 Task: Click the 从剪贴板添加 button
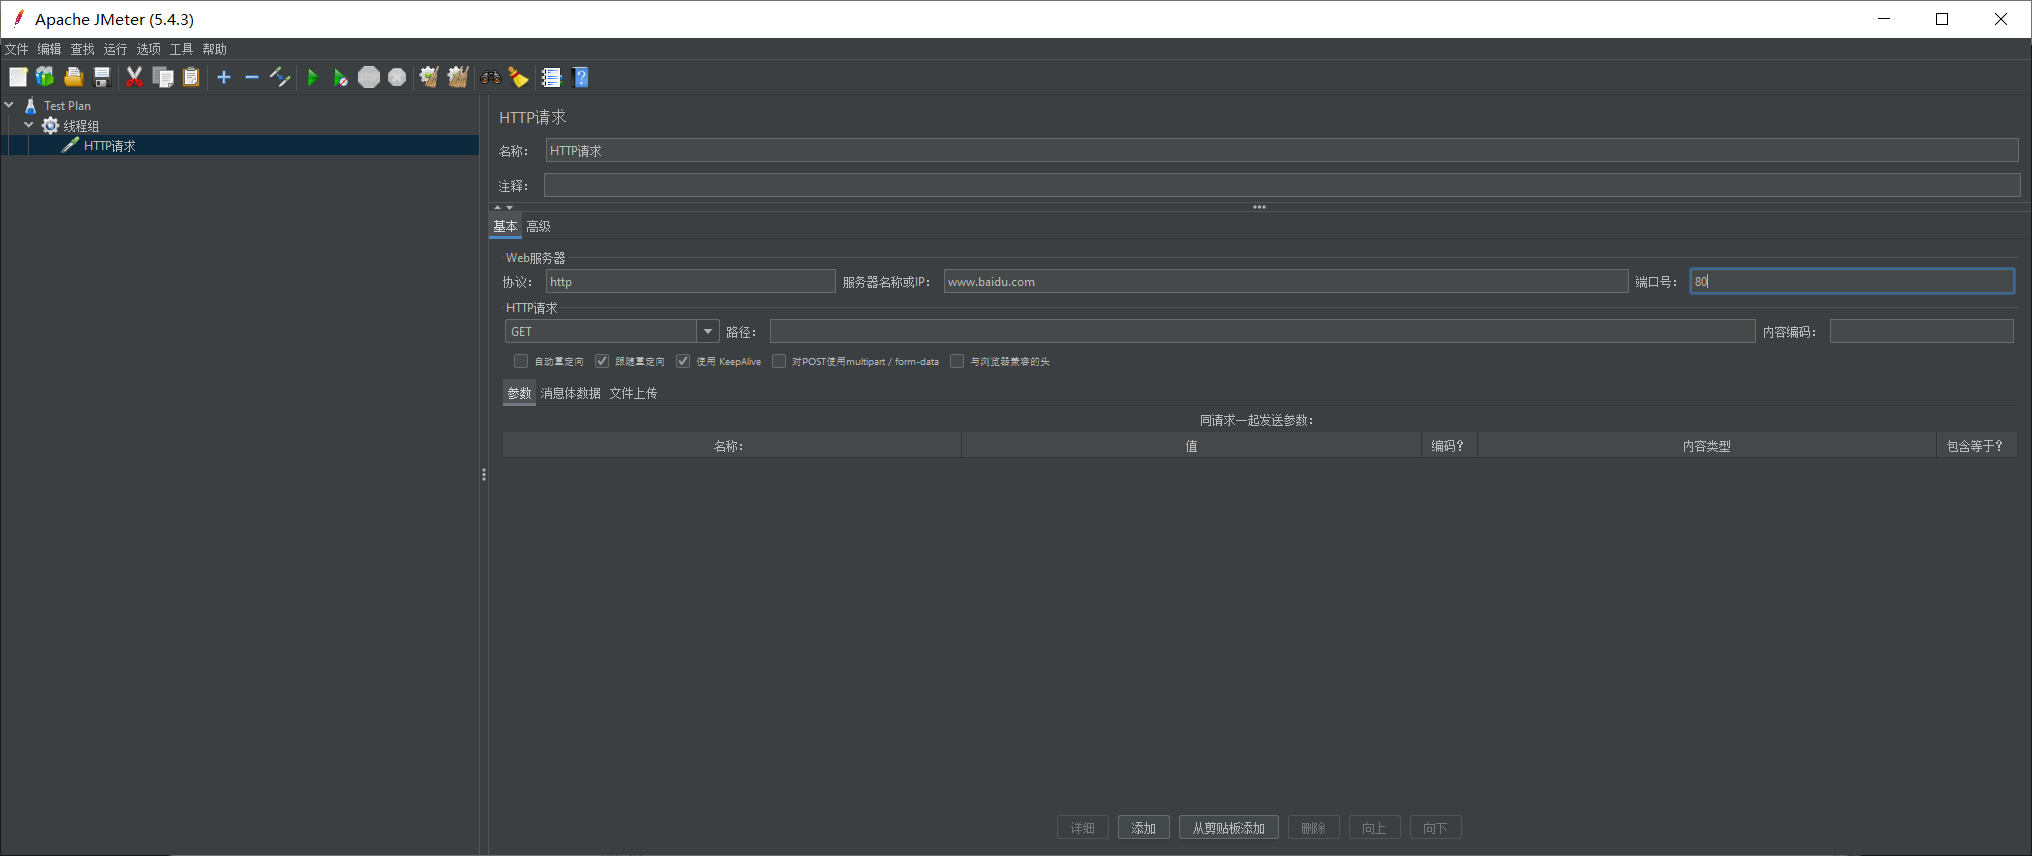click(1229, 828)
